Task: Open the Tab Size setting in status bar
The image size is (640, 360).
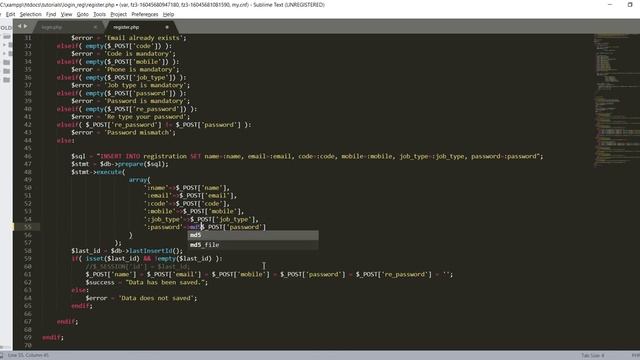Action: [x=593, y=356]
